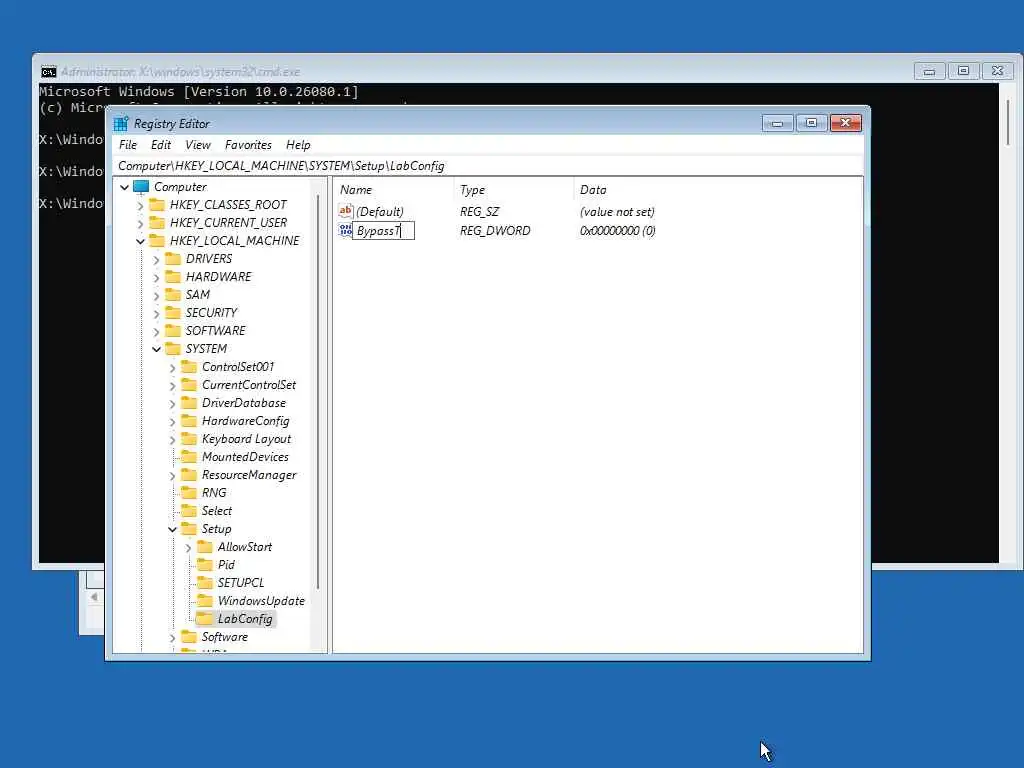Click the Registry Editor title bar icon

[121, 123]
